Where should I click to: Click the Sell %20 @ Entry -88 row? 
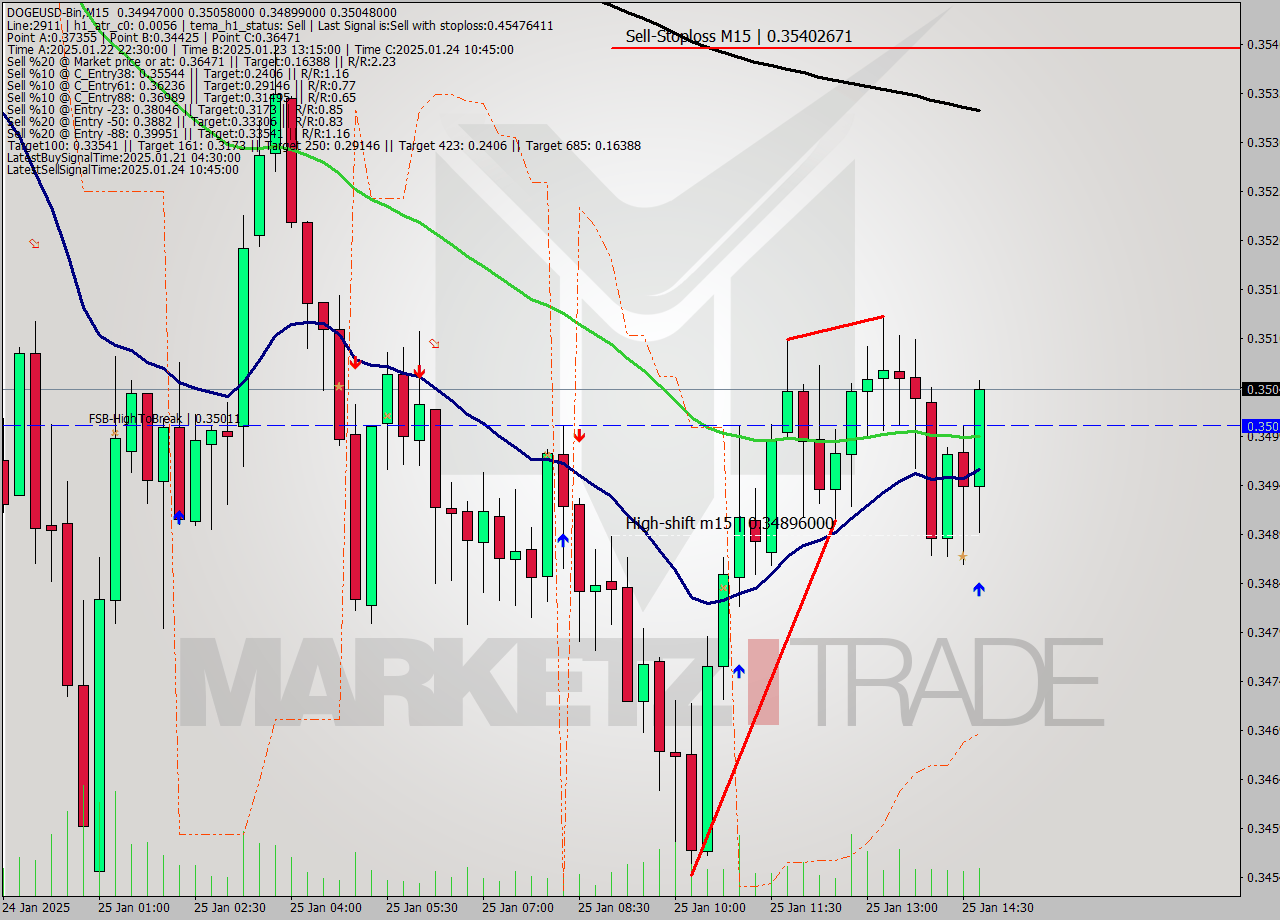coord(178,133)
